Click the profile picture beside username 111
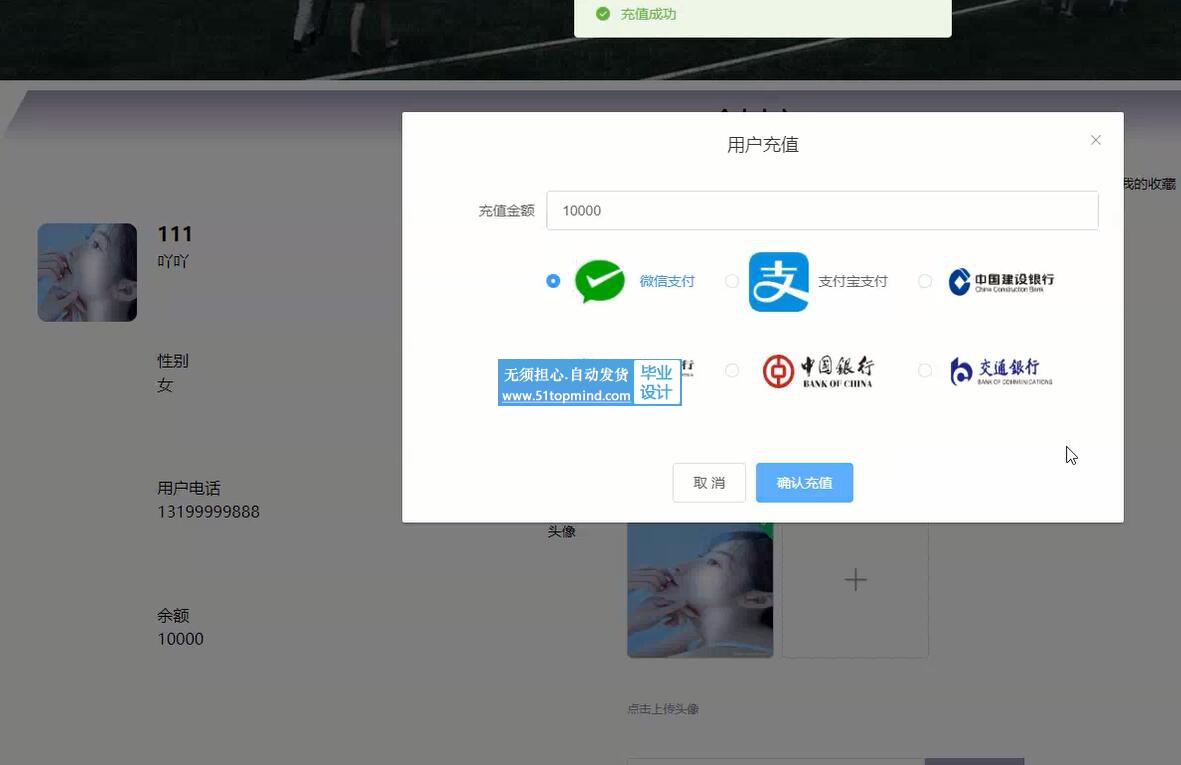This screenshot has height=765, width=1181. pyautogui.click(x=87, y=272)
